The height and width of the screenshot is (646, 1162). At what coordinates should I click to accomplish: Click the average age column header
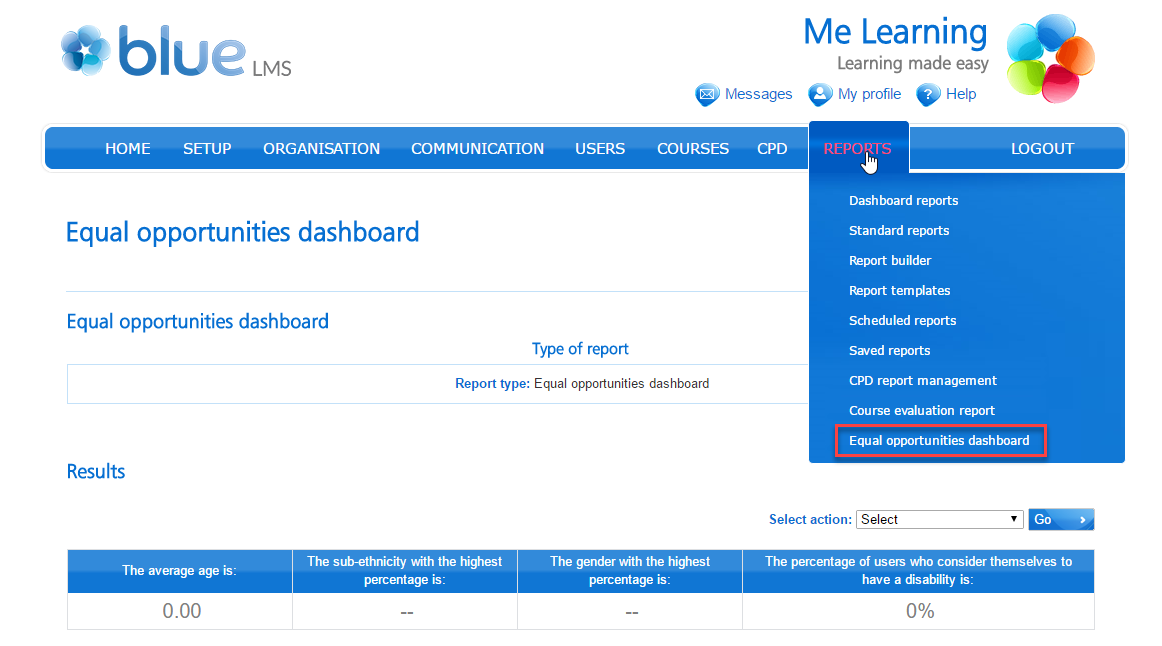[179, 570]
